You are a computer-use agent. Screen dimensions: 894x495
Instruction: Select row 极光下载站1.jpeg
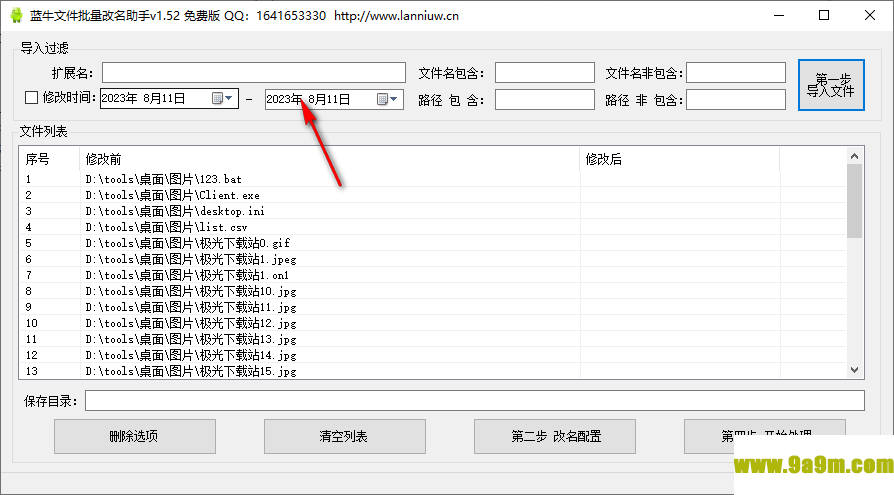tap(432, 259)
